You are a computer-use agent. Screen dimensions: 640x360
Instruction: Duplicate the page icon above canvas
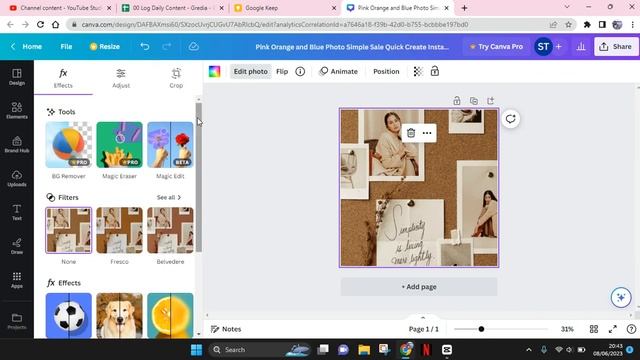tap(473, 100)
